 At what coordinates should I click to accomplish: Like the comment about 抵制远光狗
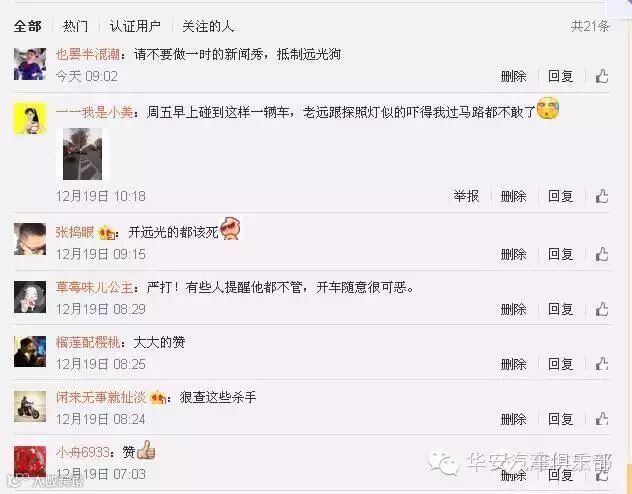(x=602, y=76)
